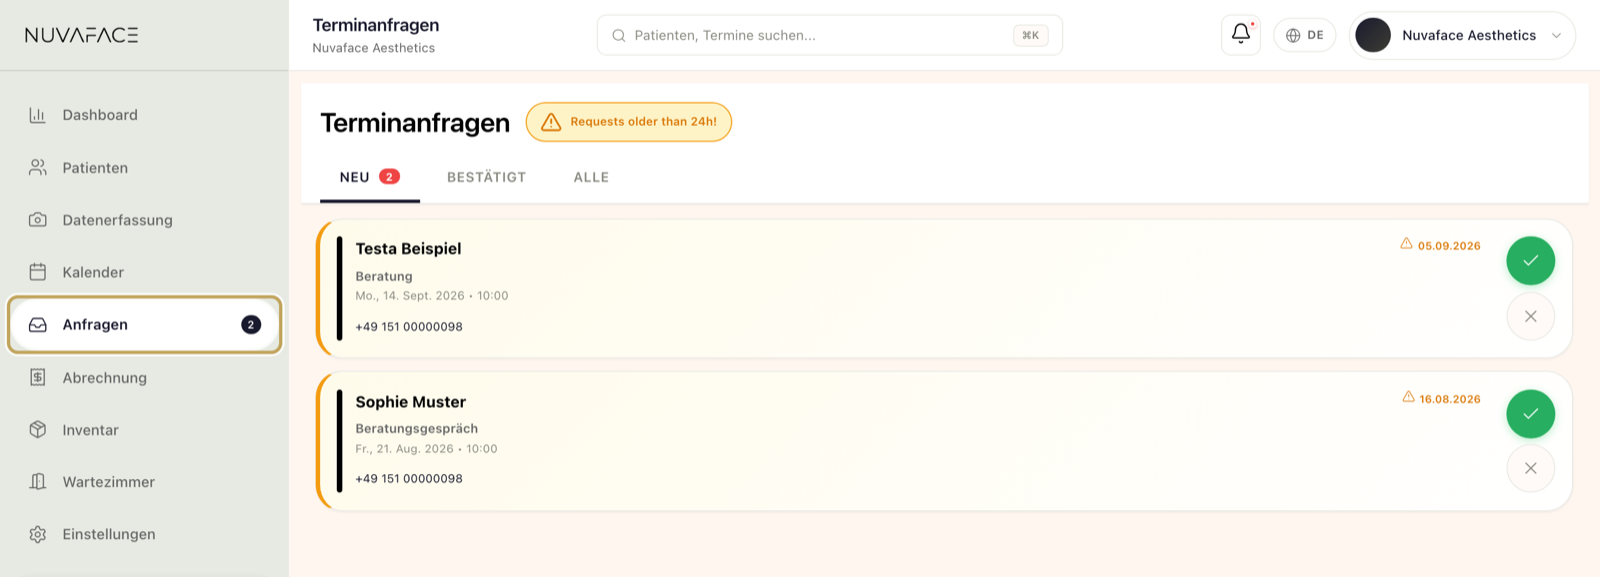Expand the Nuvaface Aesthetics account menu
The width and height of the screenshot is (1600, 577).
click(1462, 35)
